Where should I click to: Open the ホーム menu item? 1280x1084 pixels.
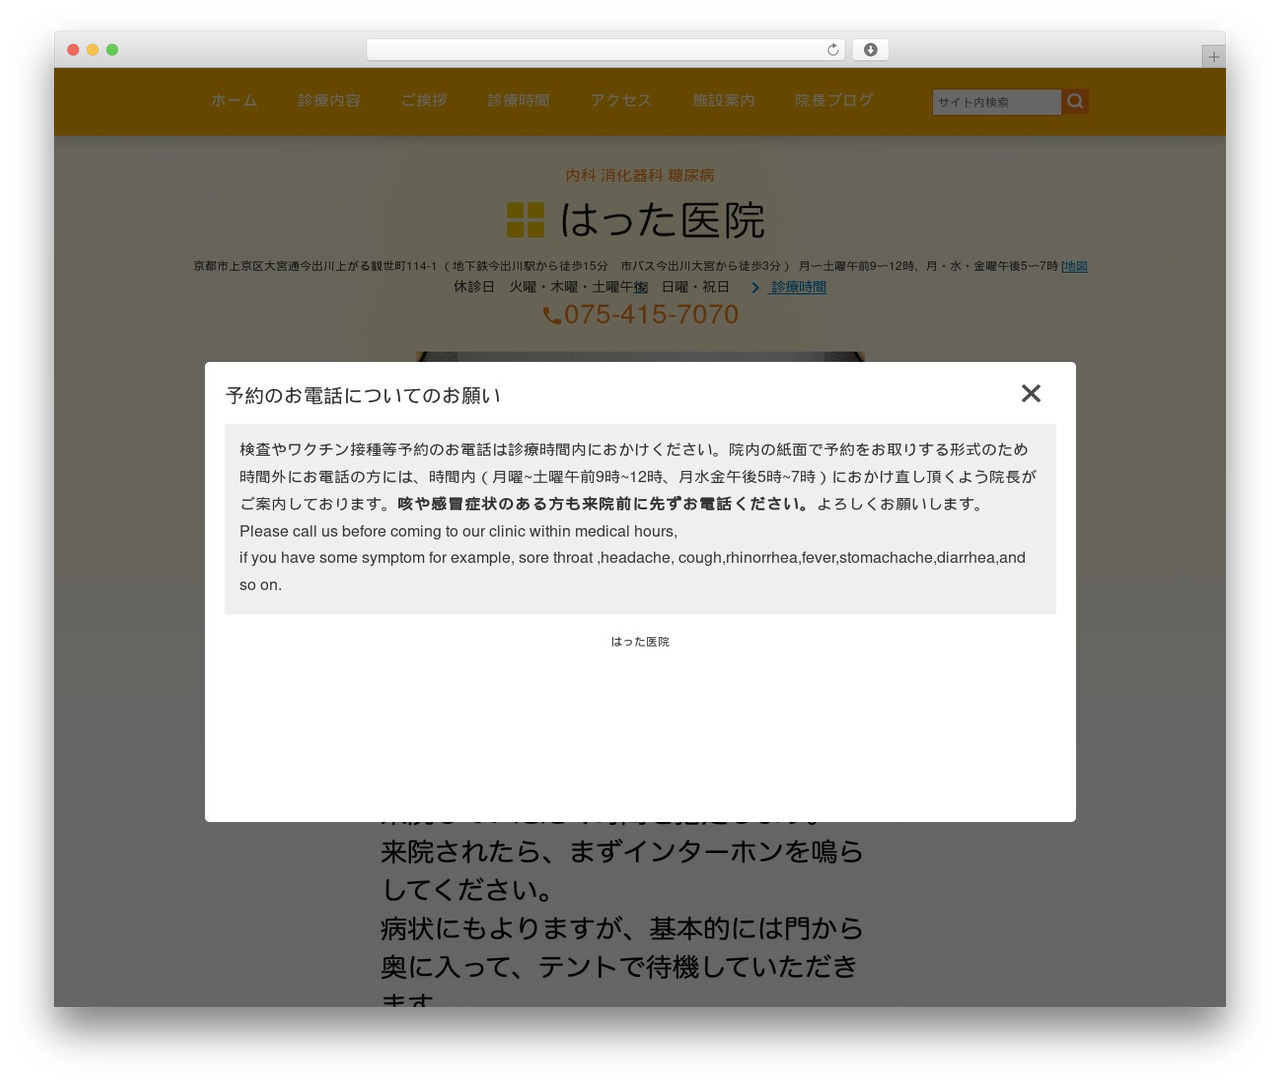point(234,101)
